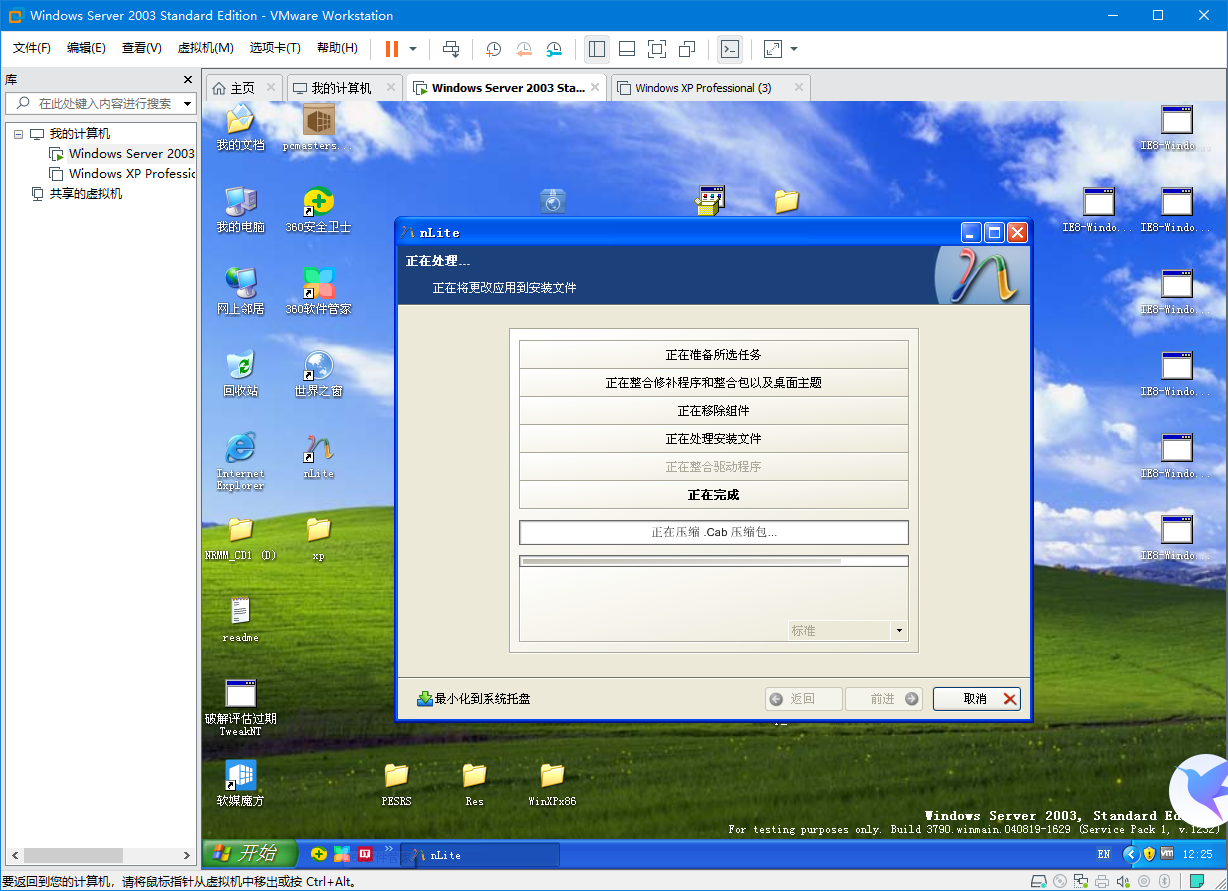
Task: Click the Send Ctrl+Alt+Del toolbar icon
Action: click(451, 48)
